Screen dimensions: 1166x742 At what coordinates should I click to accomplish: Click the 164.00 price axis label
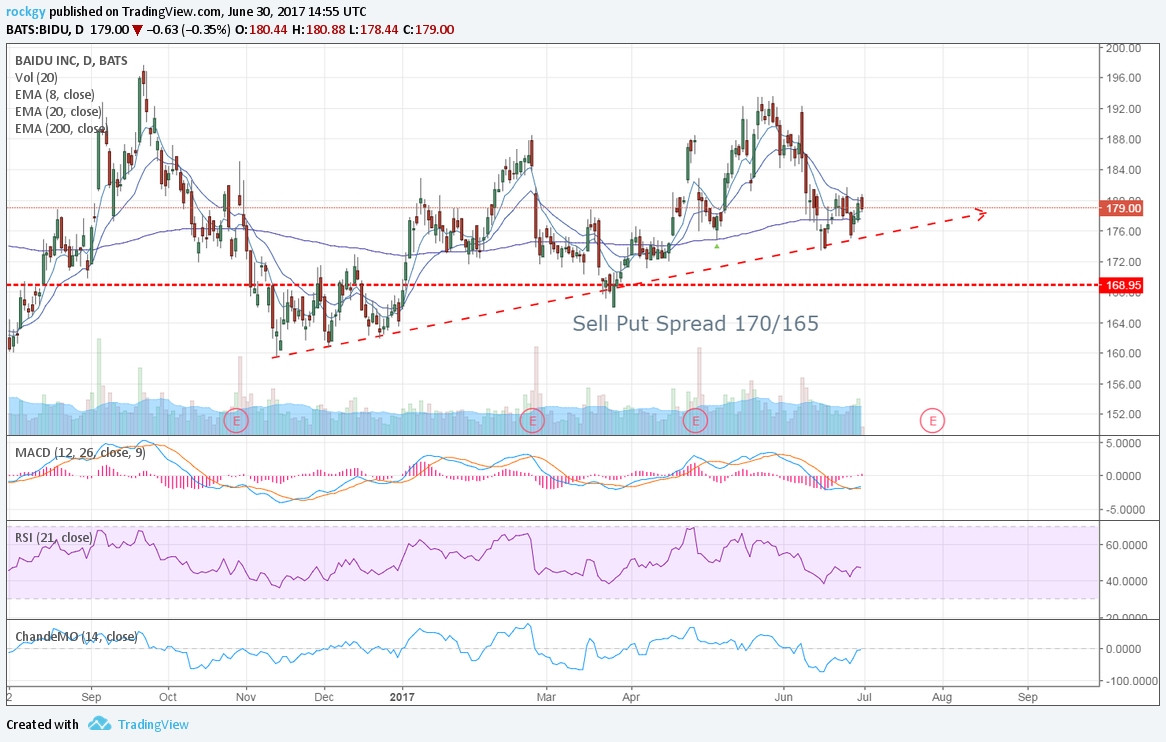point(1124,323)
